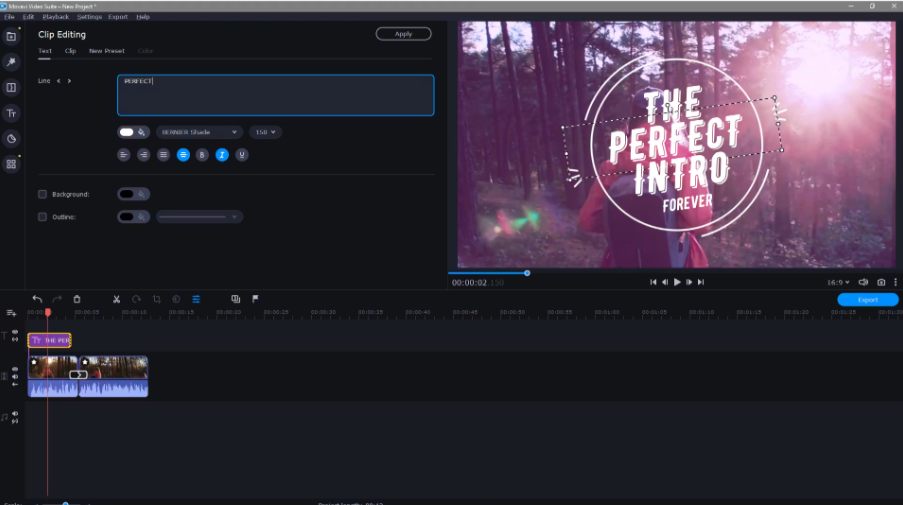Go to previous text line arrow
The height and width of the screenshot is (505, 903).
click(58, 81)
